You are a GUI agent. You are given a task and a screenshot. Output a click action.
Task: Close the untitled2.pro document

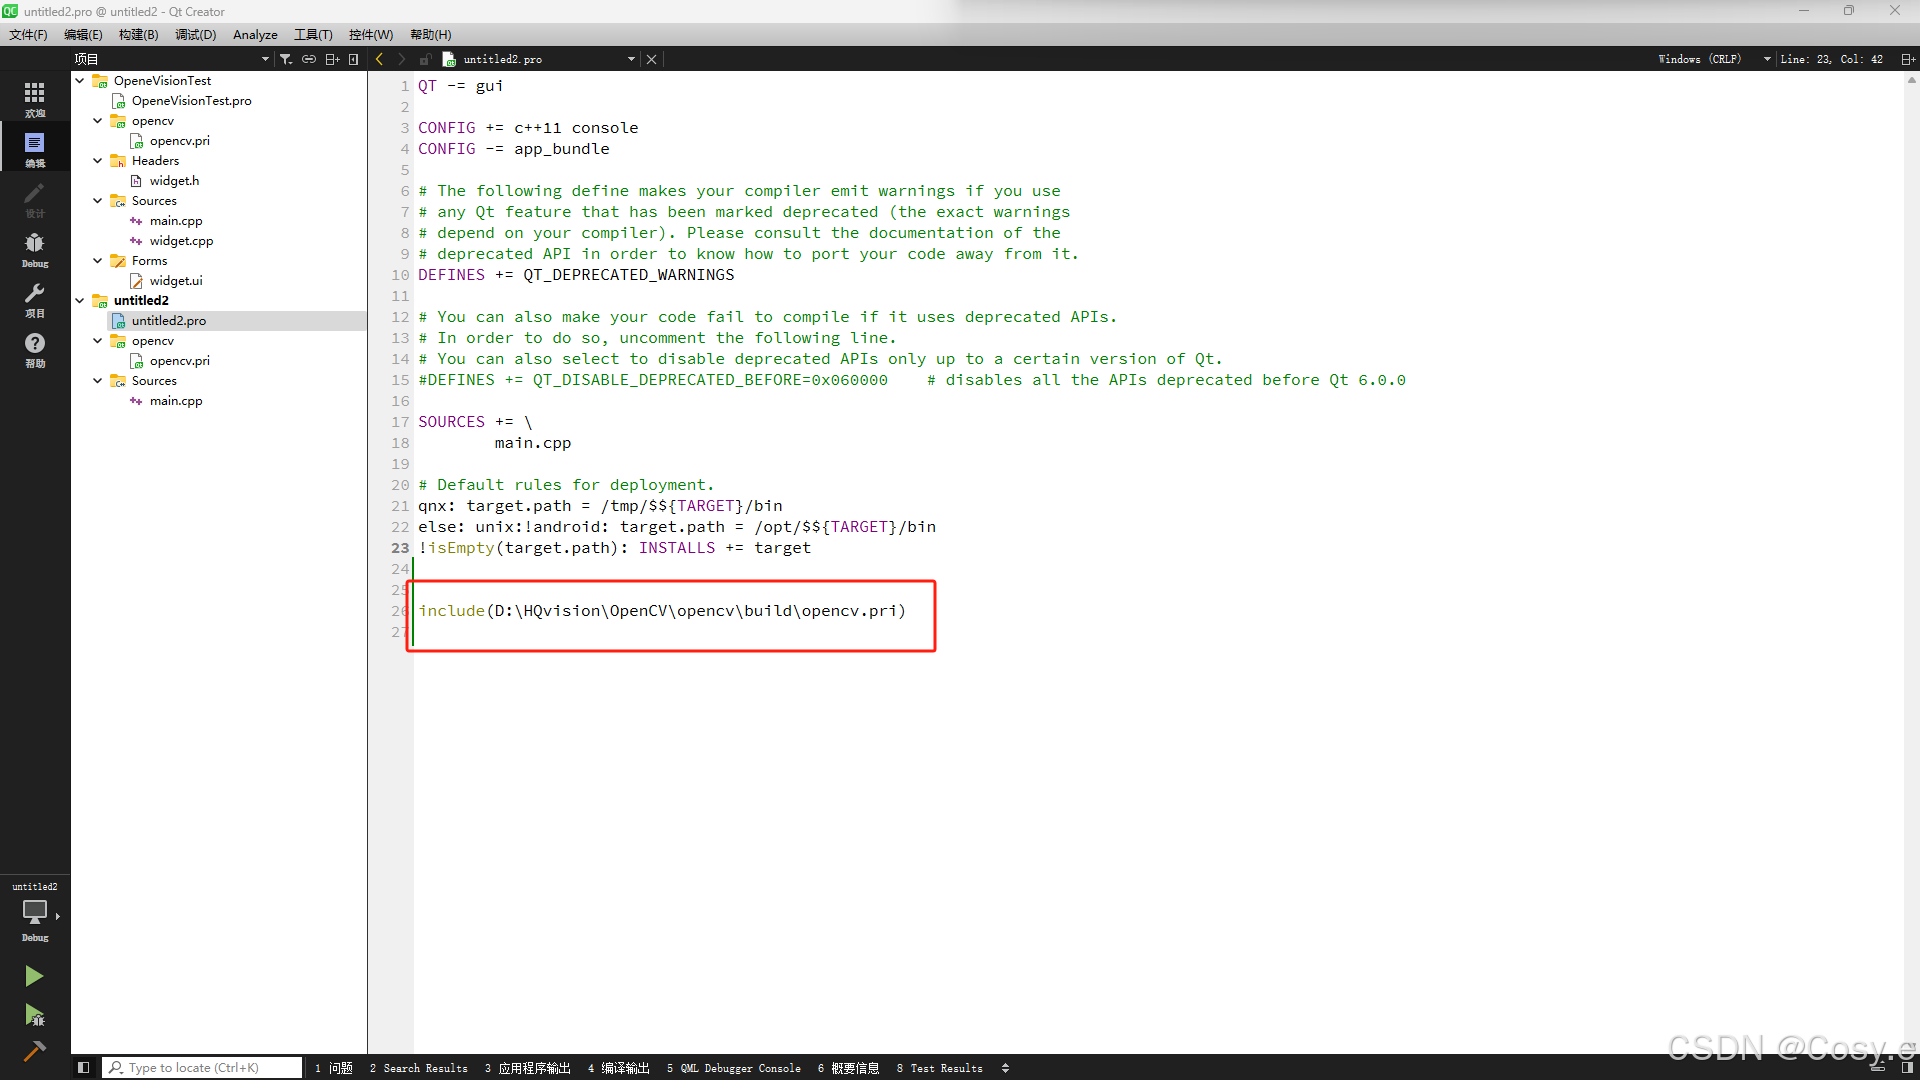[652, 59]
